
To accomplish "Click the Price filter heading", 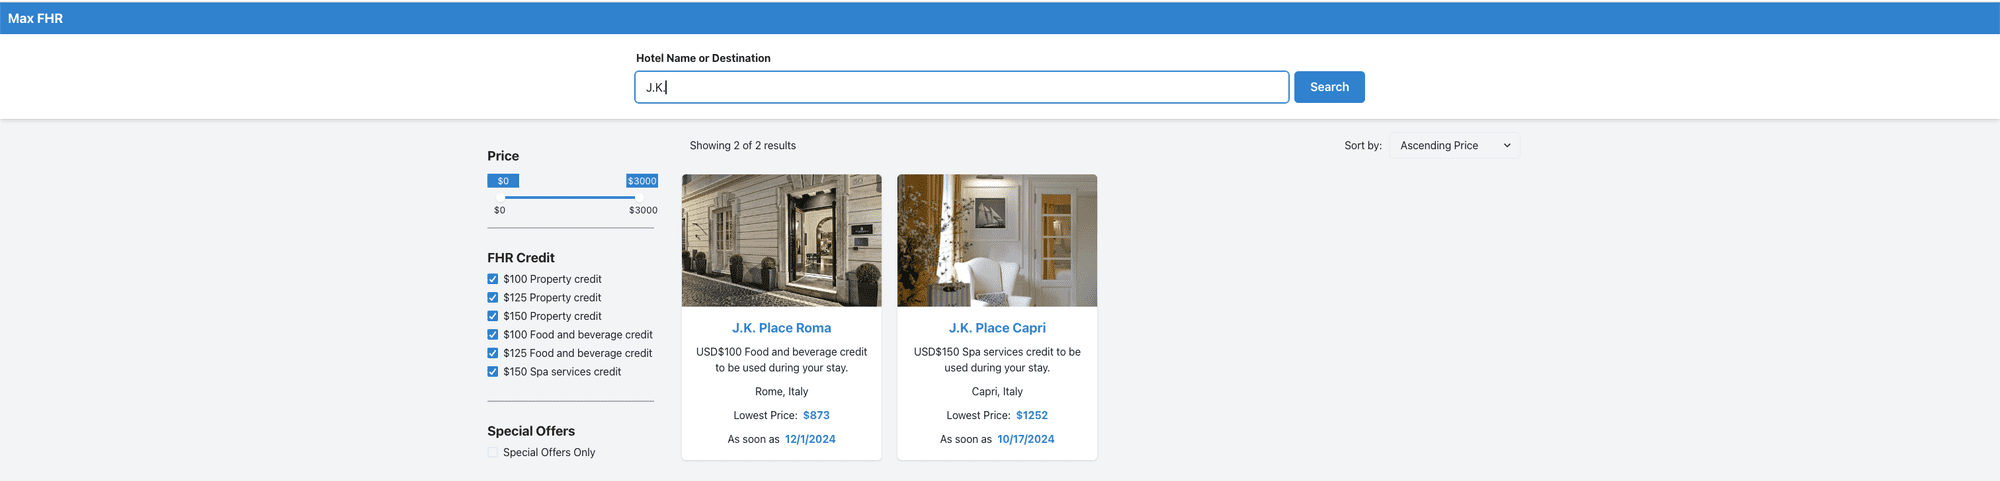I will pyautogui.click(x=503, y=156).
